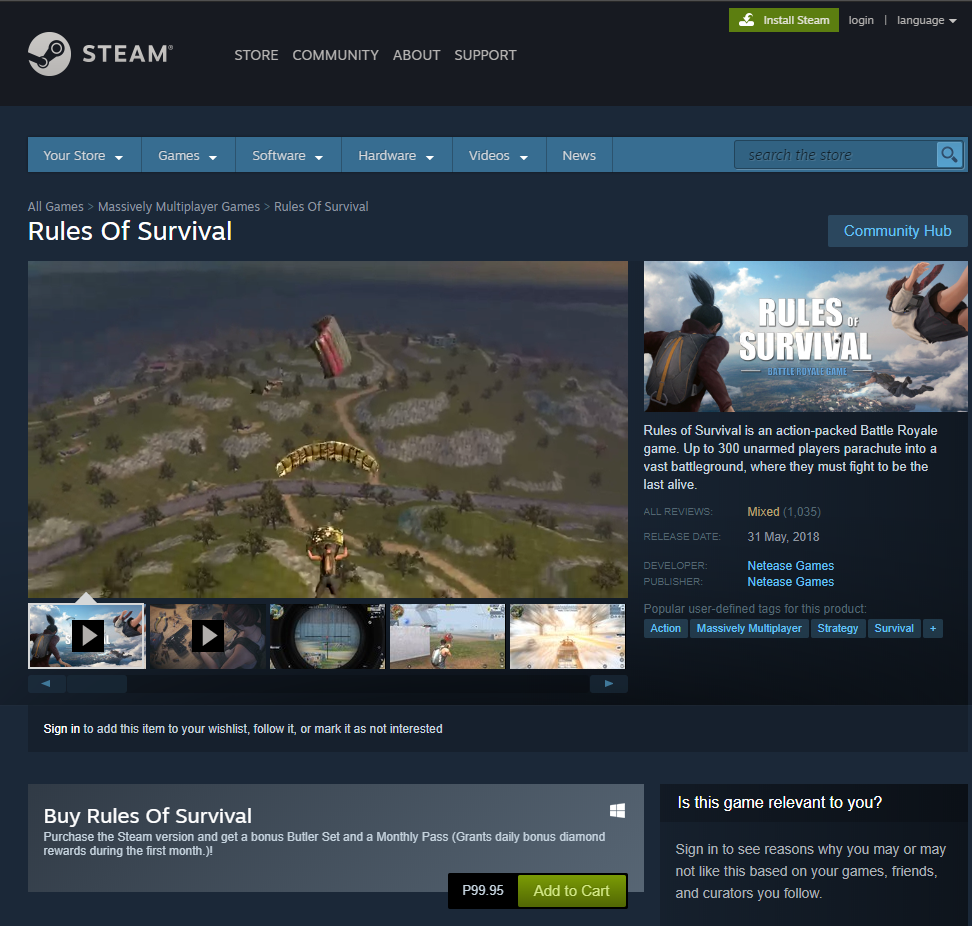This screenshot has height=926, width=972.
Task: Open developer Netease Games link
Action: pos(790,565)
